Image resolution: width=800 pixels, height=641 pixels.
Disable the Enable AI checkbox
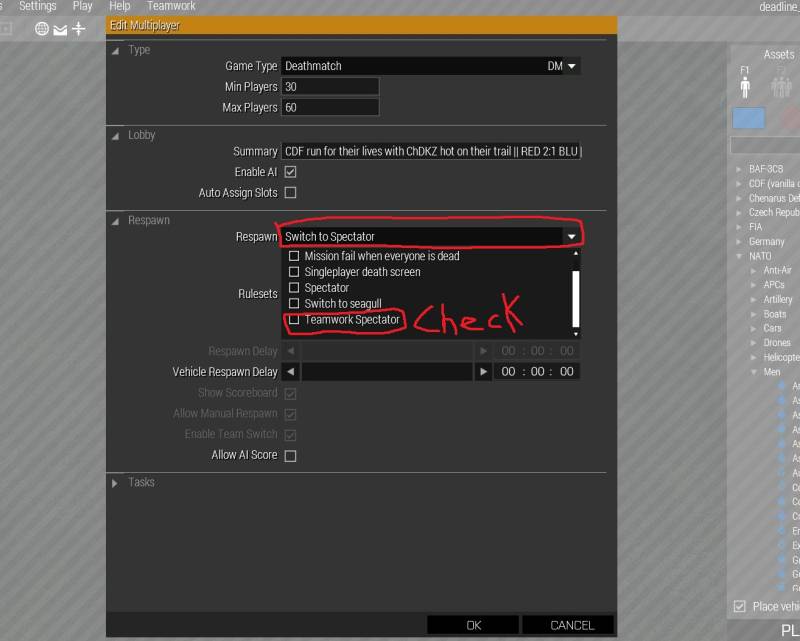(291, 172)
